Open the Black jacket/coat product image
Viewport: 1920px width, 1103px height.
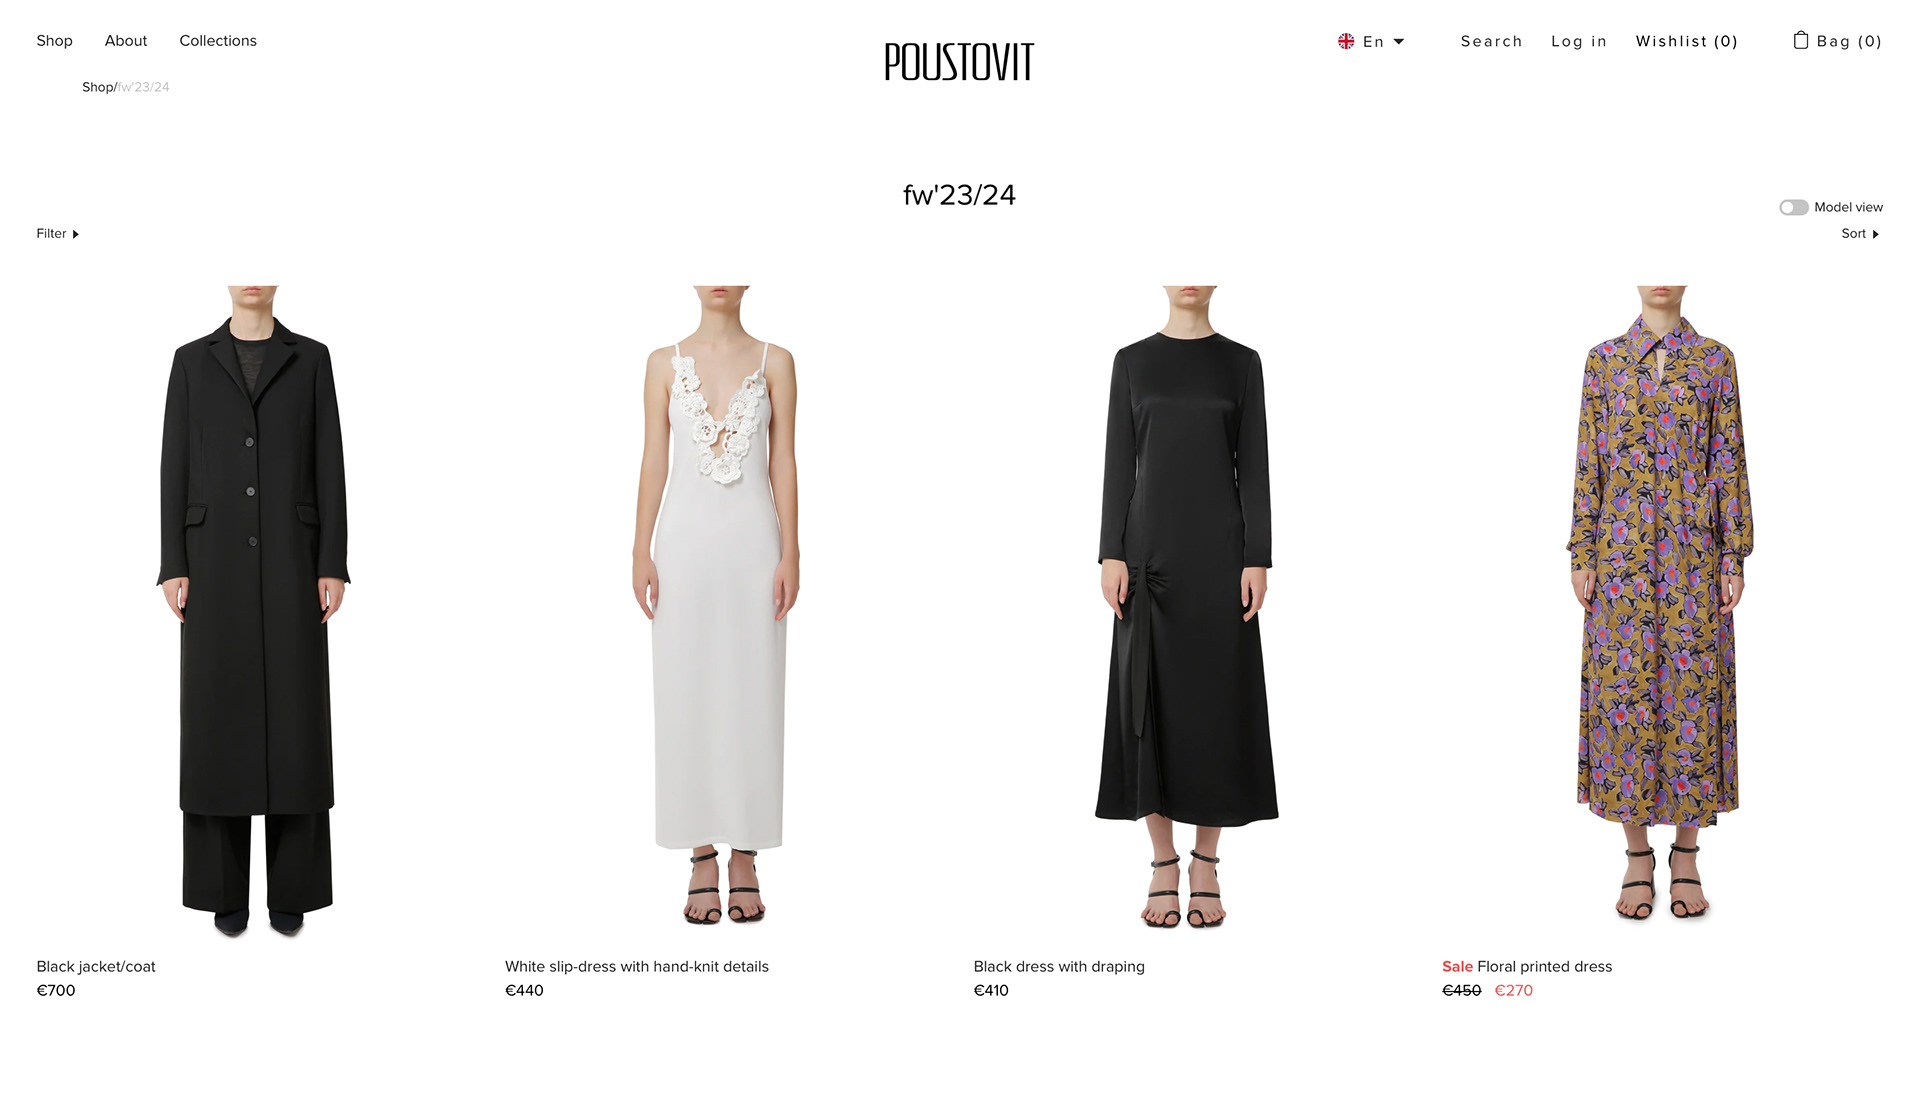coord(254,611)
